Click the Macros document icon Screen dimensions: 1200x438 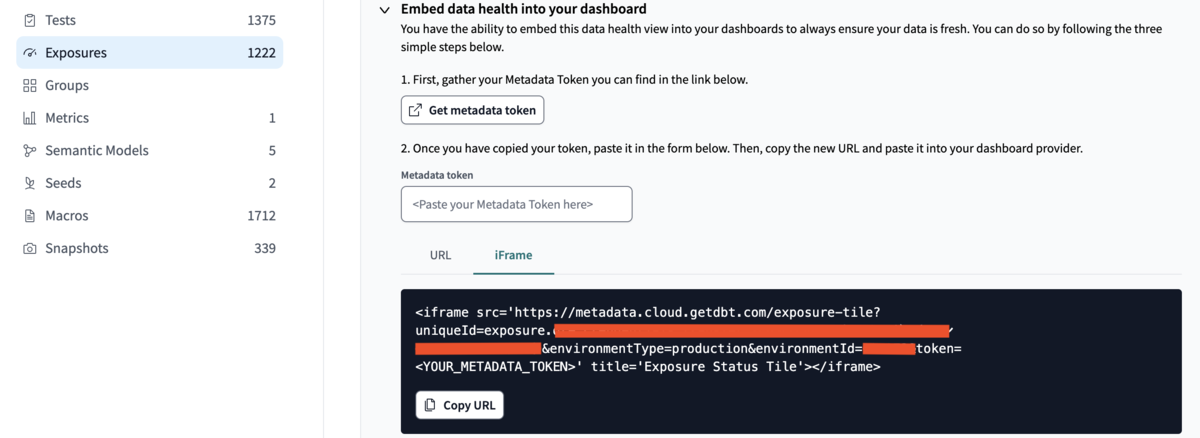click(x=29, y=216)
